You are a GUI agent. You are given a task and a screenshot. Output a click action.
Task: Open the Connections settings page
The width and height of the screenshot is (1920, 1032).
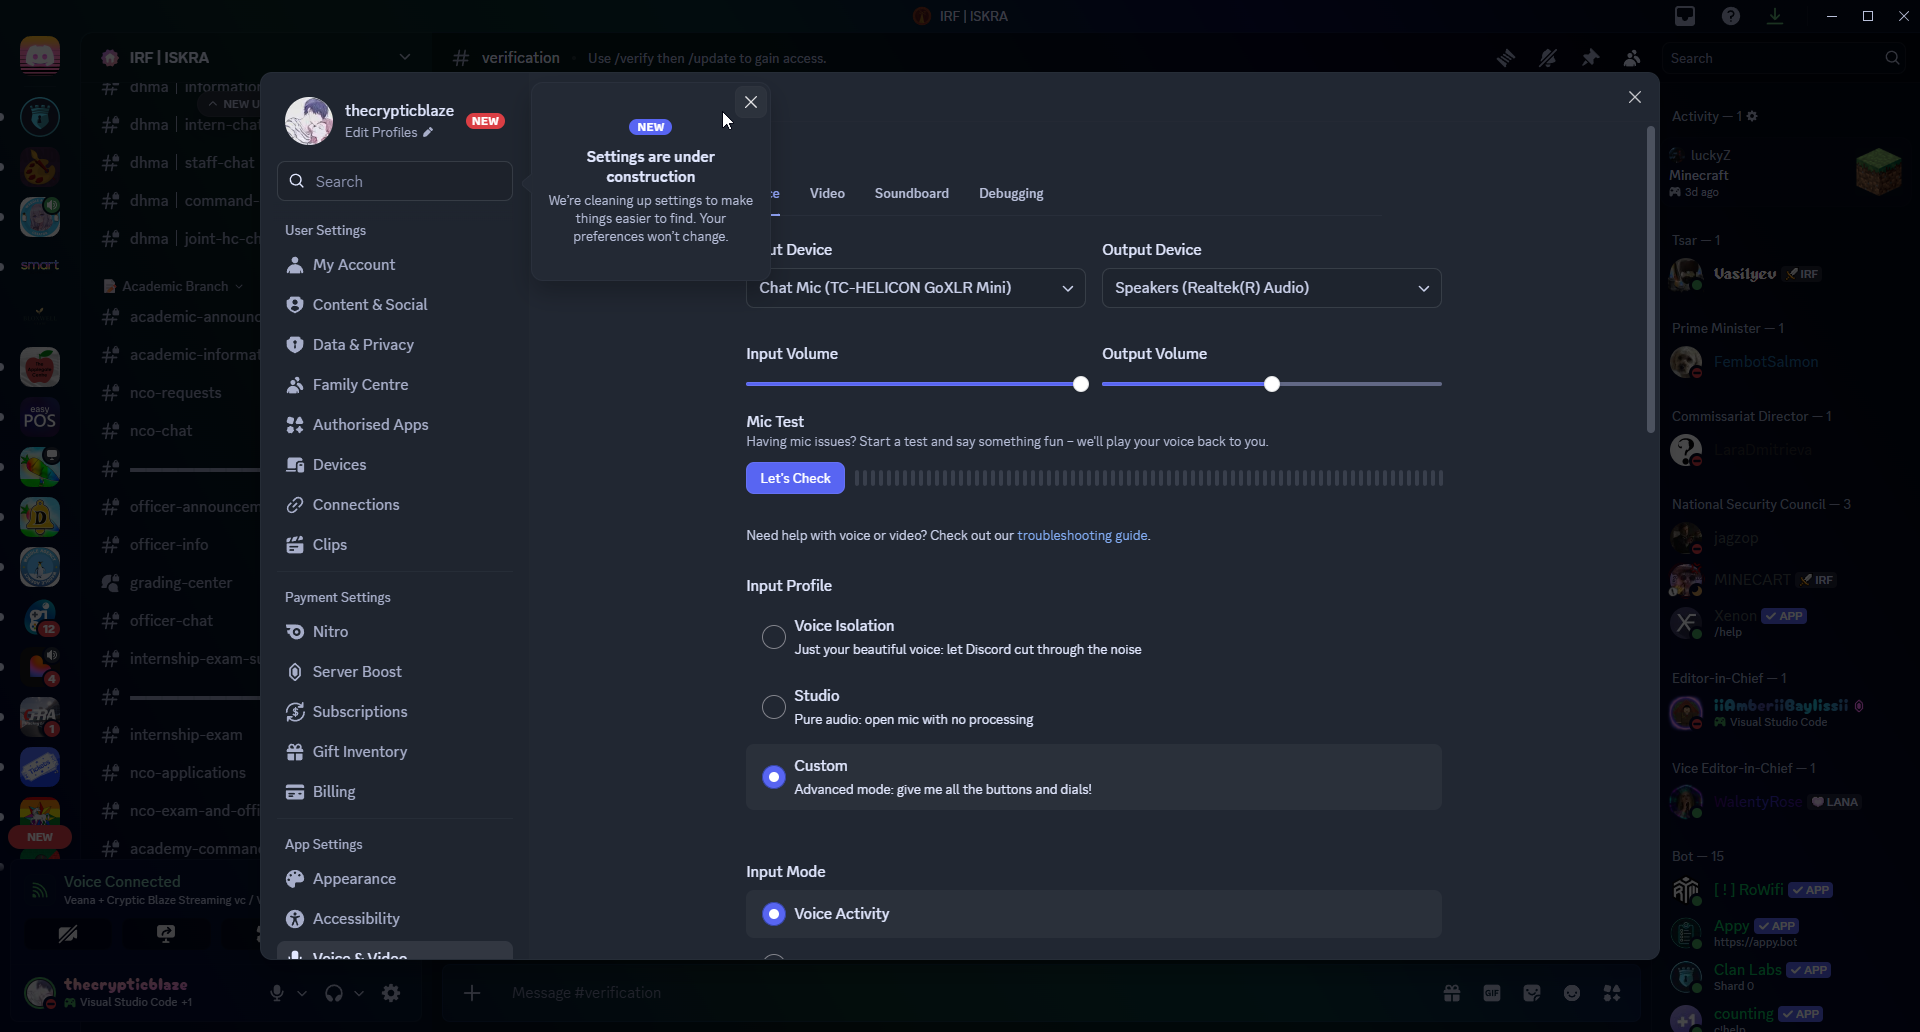click(355, 505)
